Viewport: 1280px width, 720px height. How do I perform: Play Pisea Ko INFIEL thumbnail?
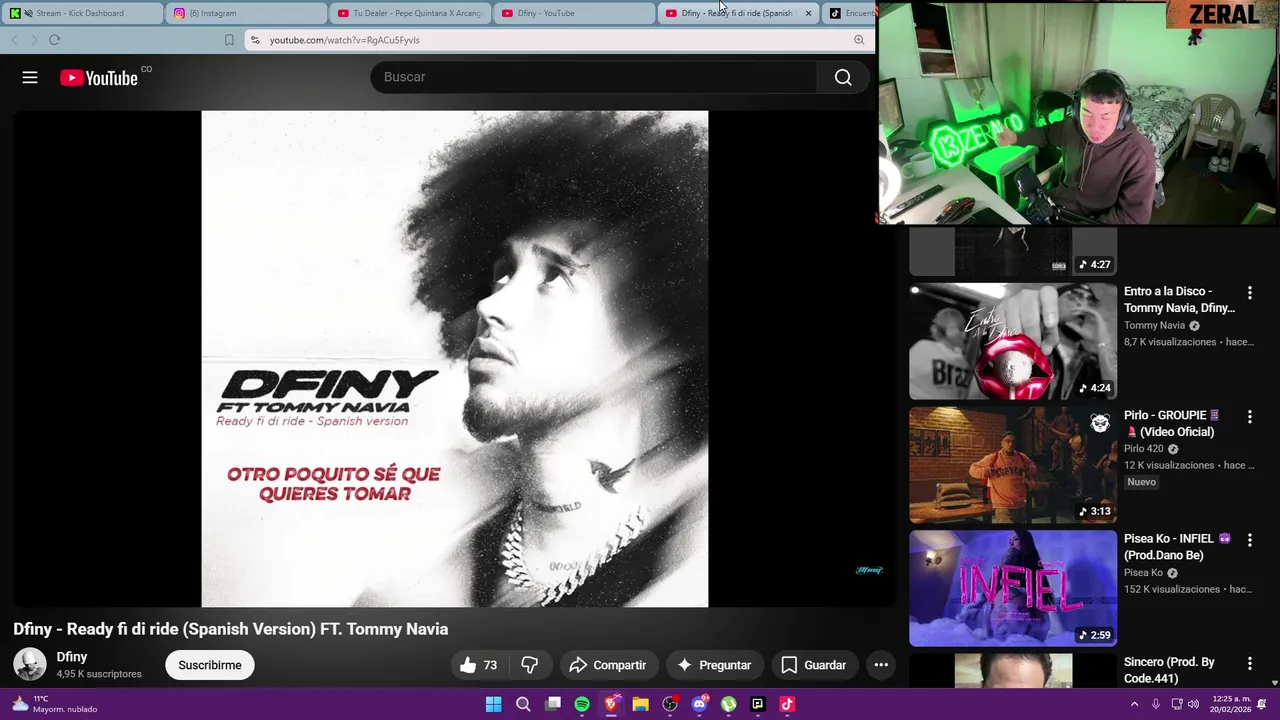click(1013, 588)
